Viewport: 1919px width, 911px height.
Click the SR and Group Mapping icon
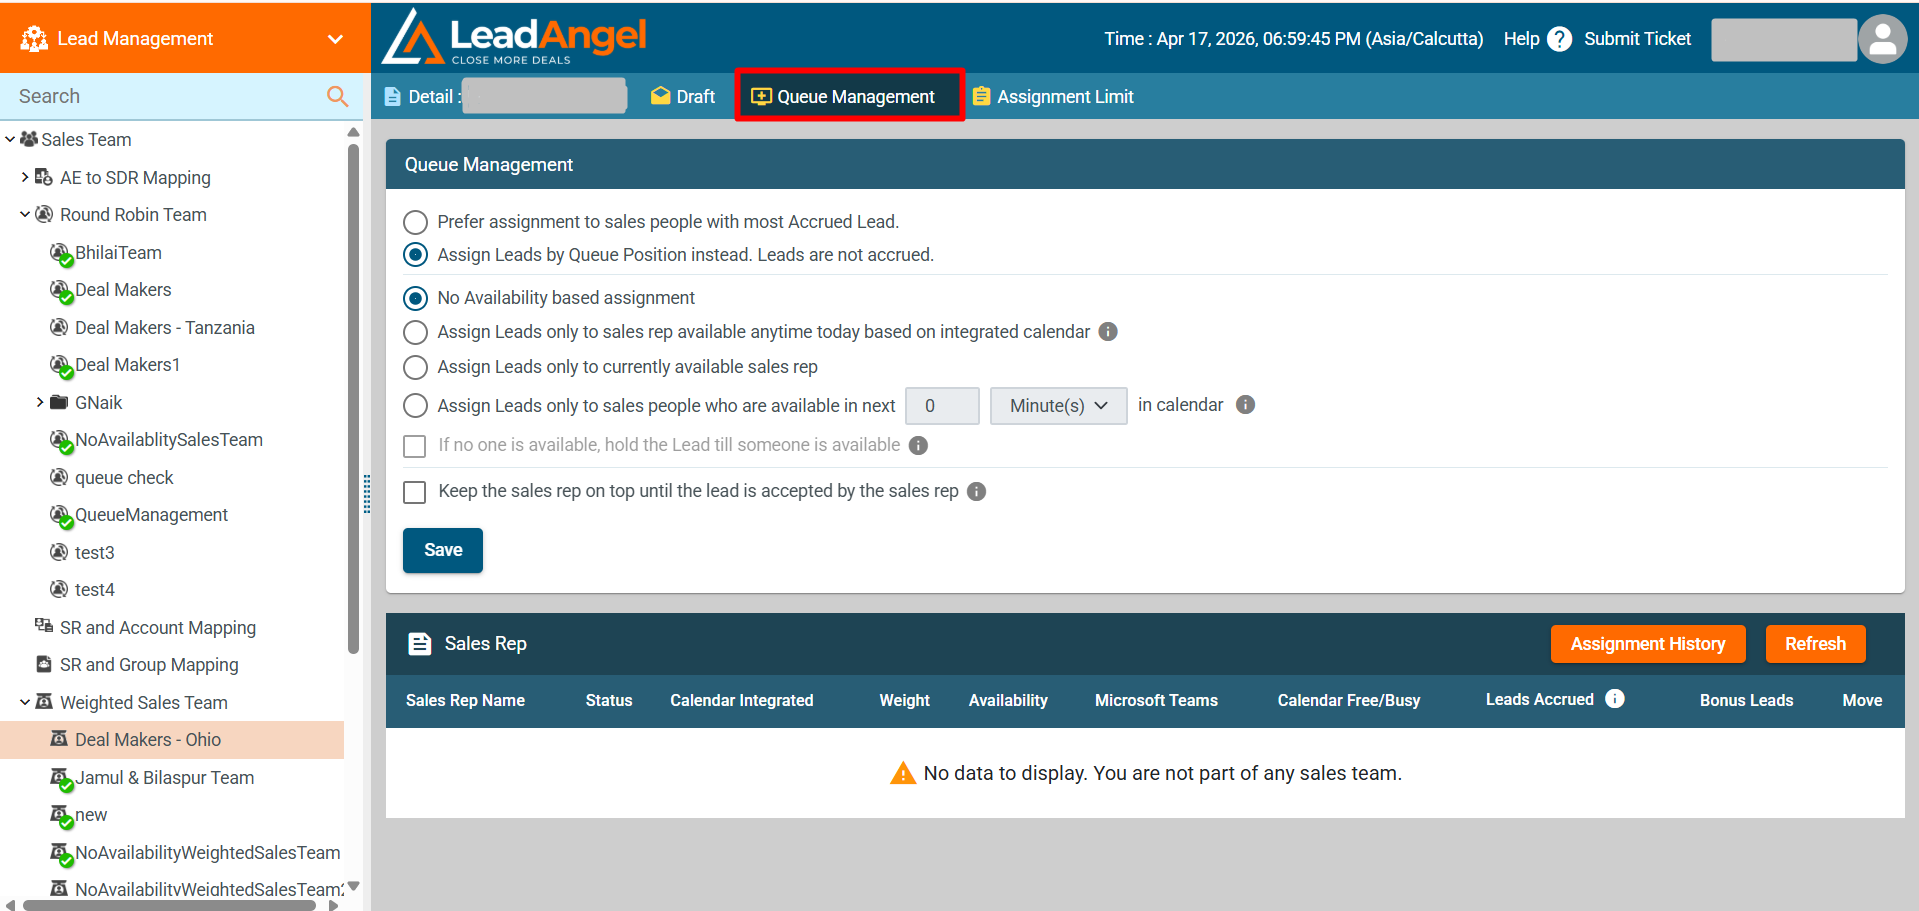tap(44, 664)
